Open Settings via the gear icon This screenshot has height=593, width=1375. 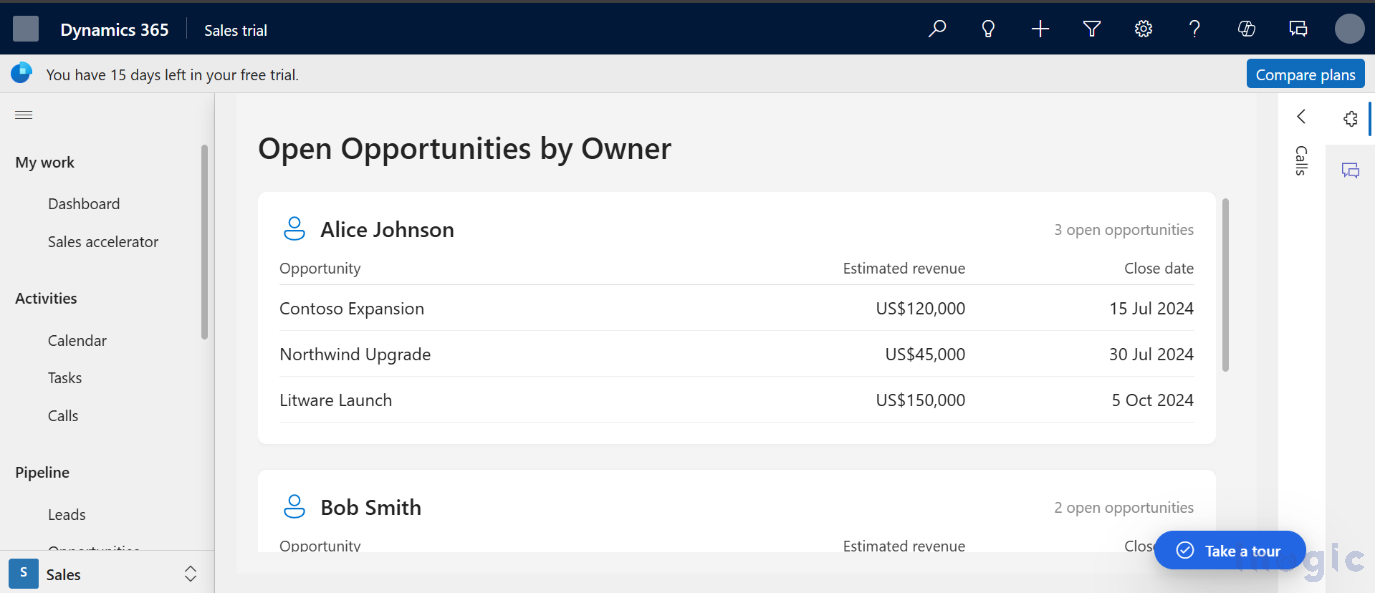(x=1143, y=28)
